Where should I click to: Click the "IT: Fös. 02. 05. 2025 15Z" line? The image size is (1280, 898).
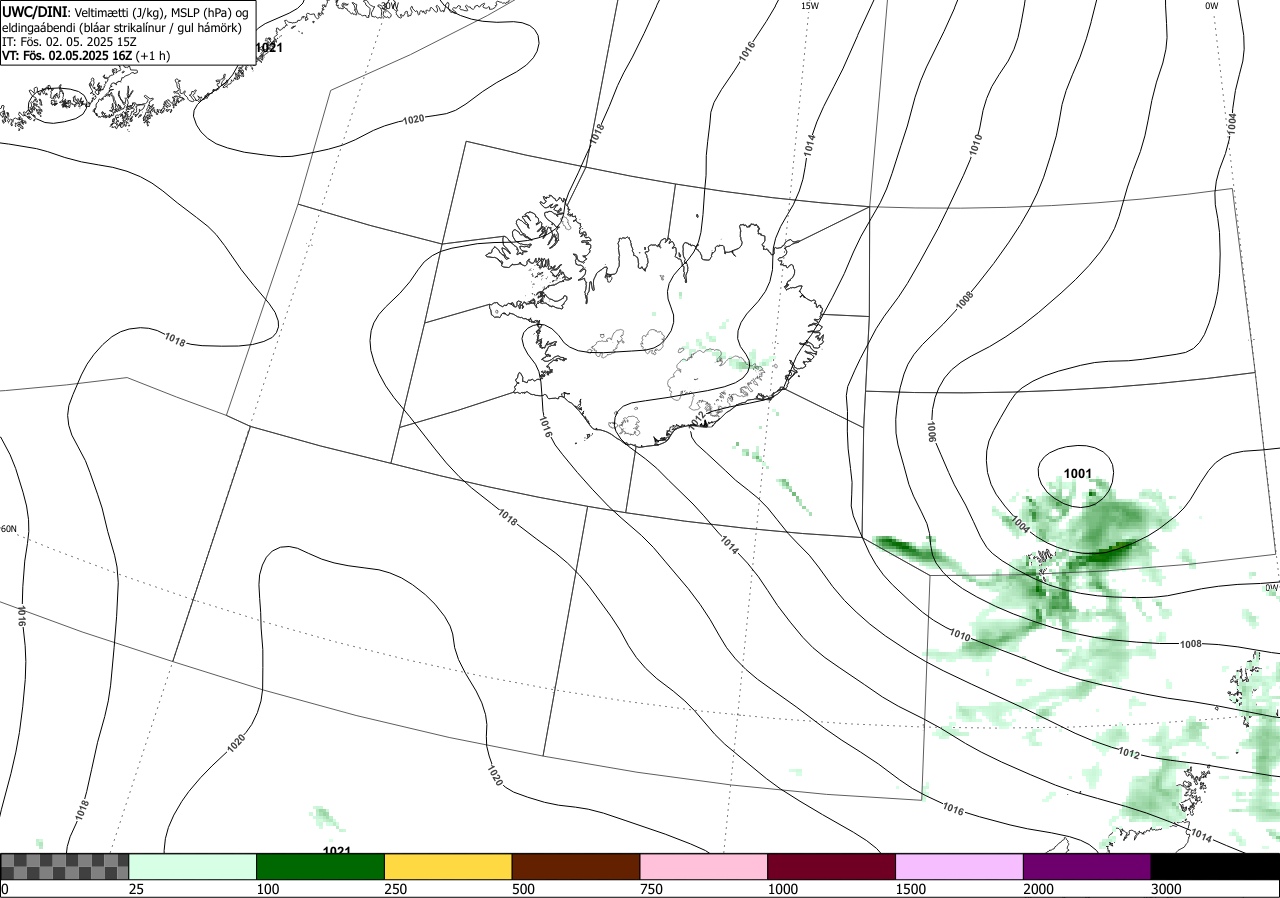pyautogui.click(x=71, y=42)
